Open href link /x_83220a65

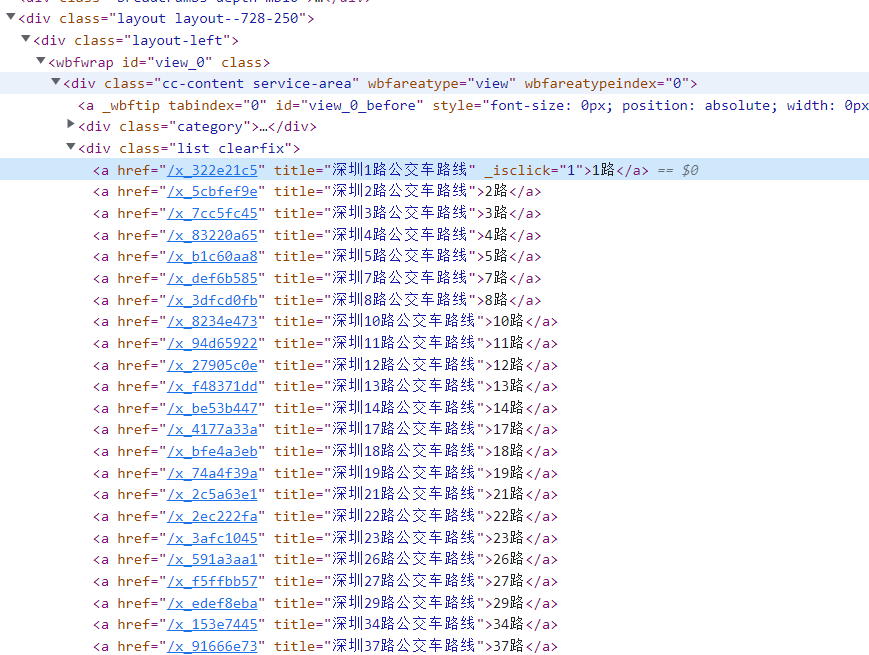212,235
